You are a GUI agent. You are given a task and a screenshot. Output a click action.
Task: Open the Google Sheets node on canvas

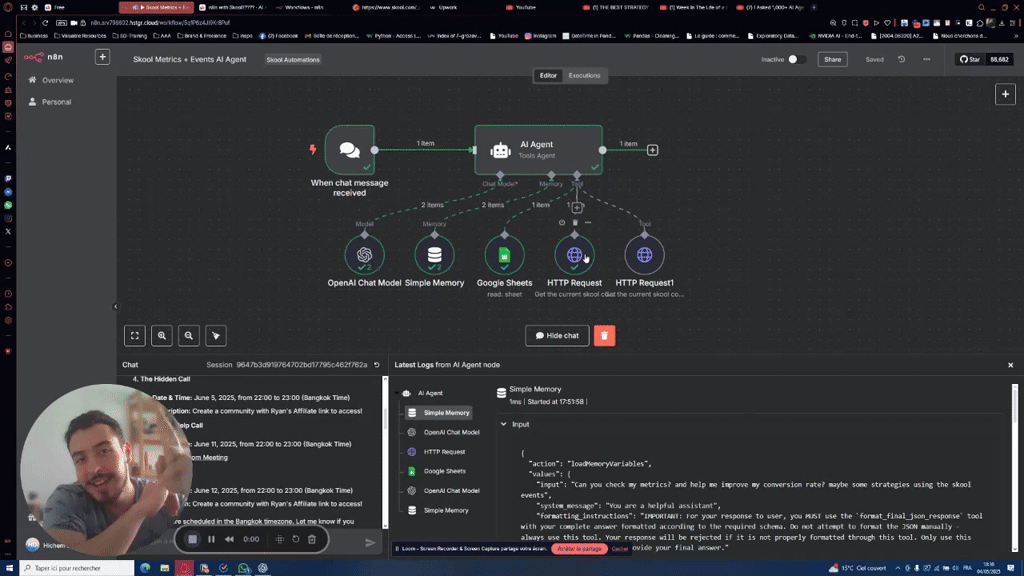(504, 255)
